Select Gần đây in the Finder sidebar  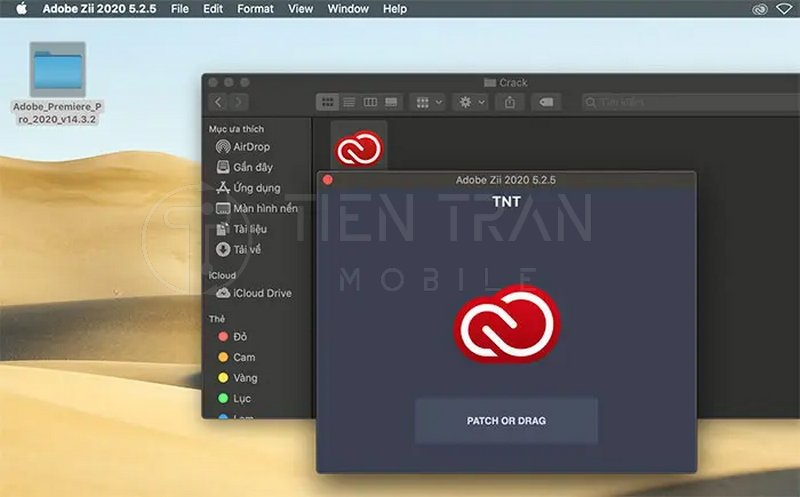click(x=244, y=167)
